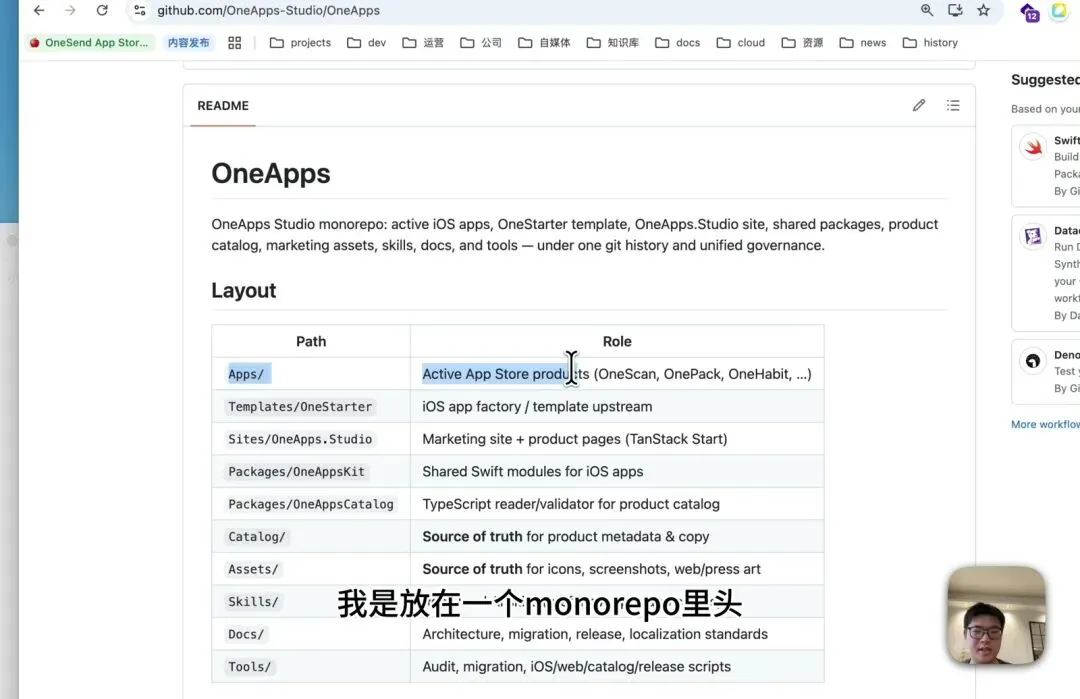Screen dimensions: 1080x699
Task: Open the 公司 bookmark folder
Action: click(x=481, y=43)
